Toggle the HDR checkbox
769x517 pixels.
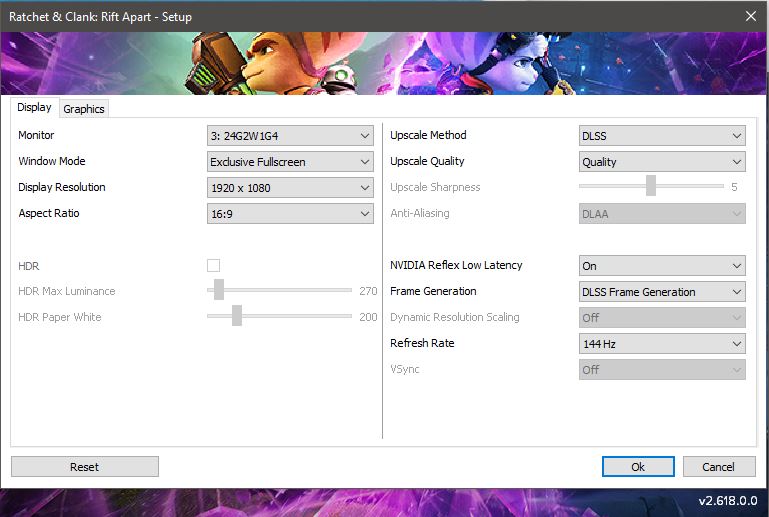click(213, 265)
